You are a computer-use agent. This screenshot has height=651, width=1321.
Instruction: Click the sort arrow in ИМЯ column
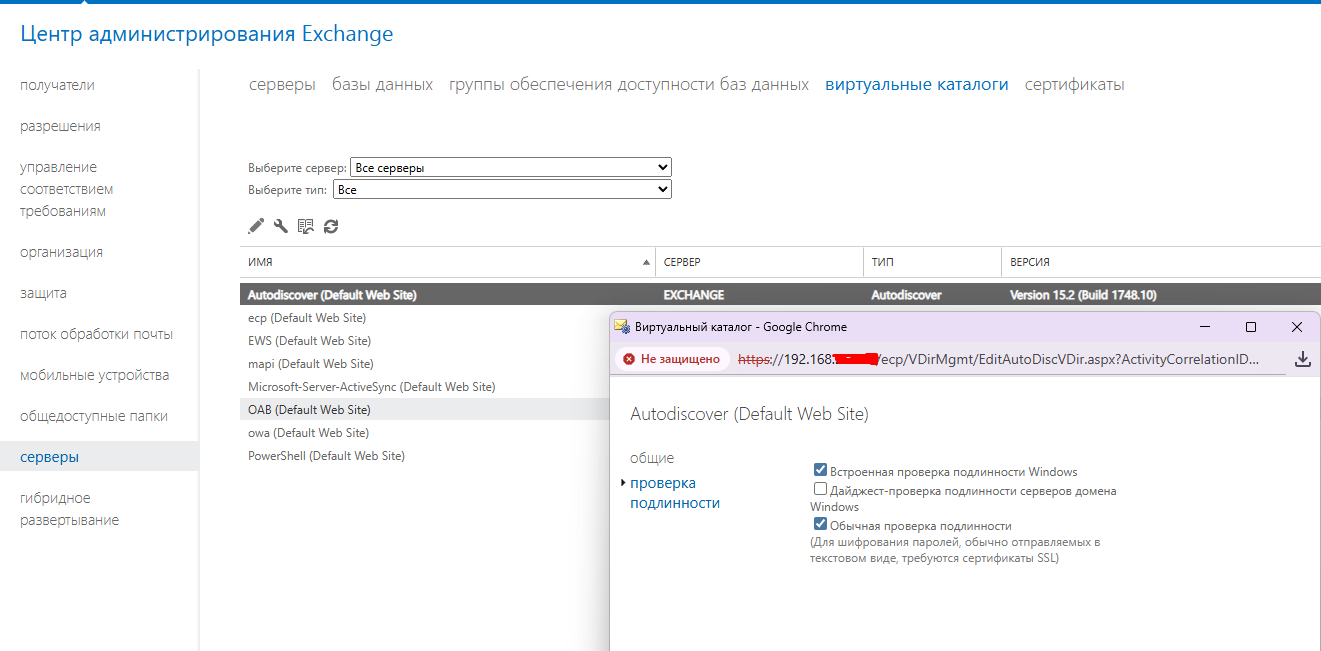coord(645,262)
